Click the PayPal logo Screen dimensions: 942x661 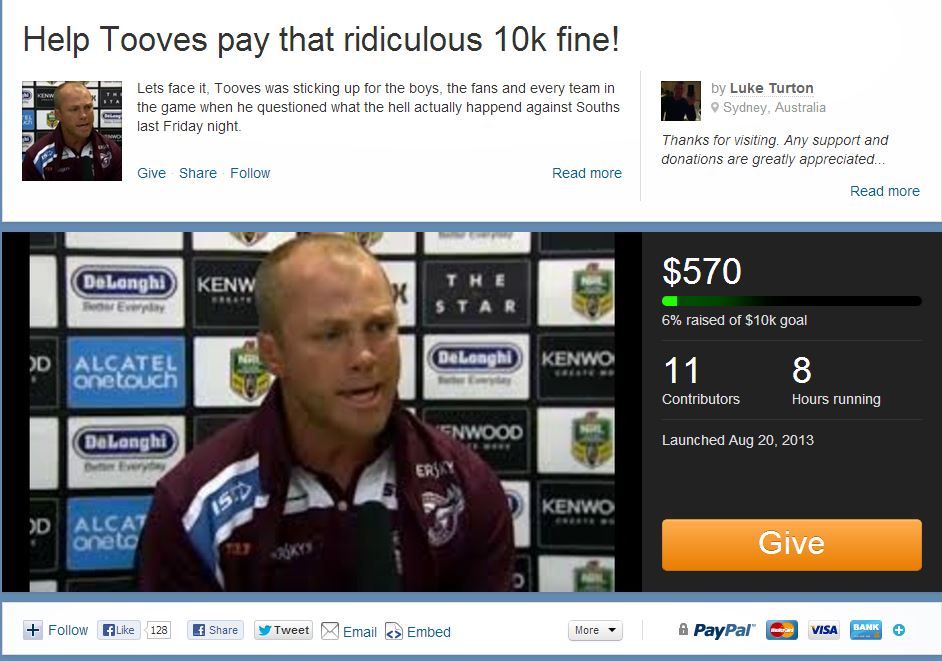coord(723,630)
